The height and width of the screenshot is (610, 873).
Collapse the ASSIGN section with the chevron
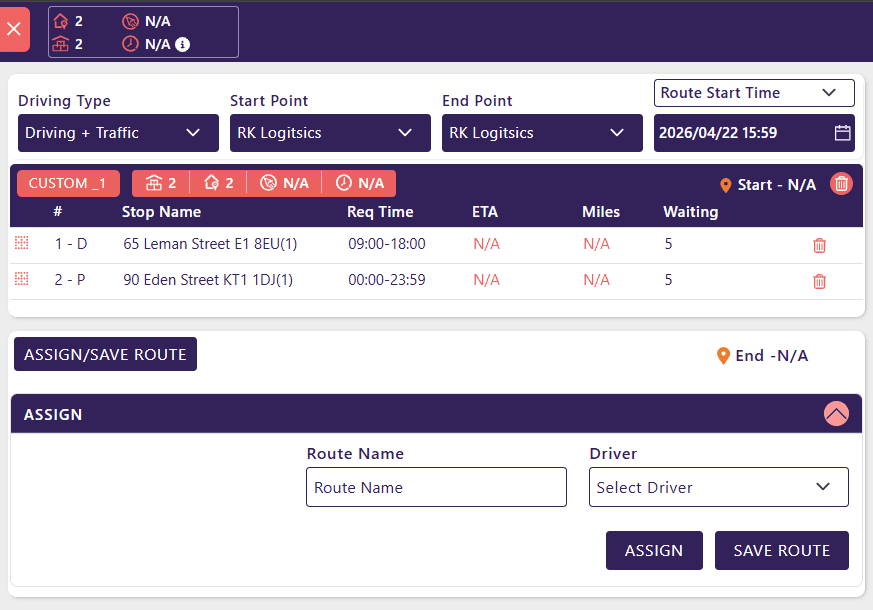click(x=836, y=414)
